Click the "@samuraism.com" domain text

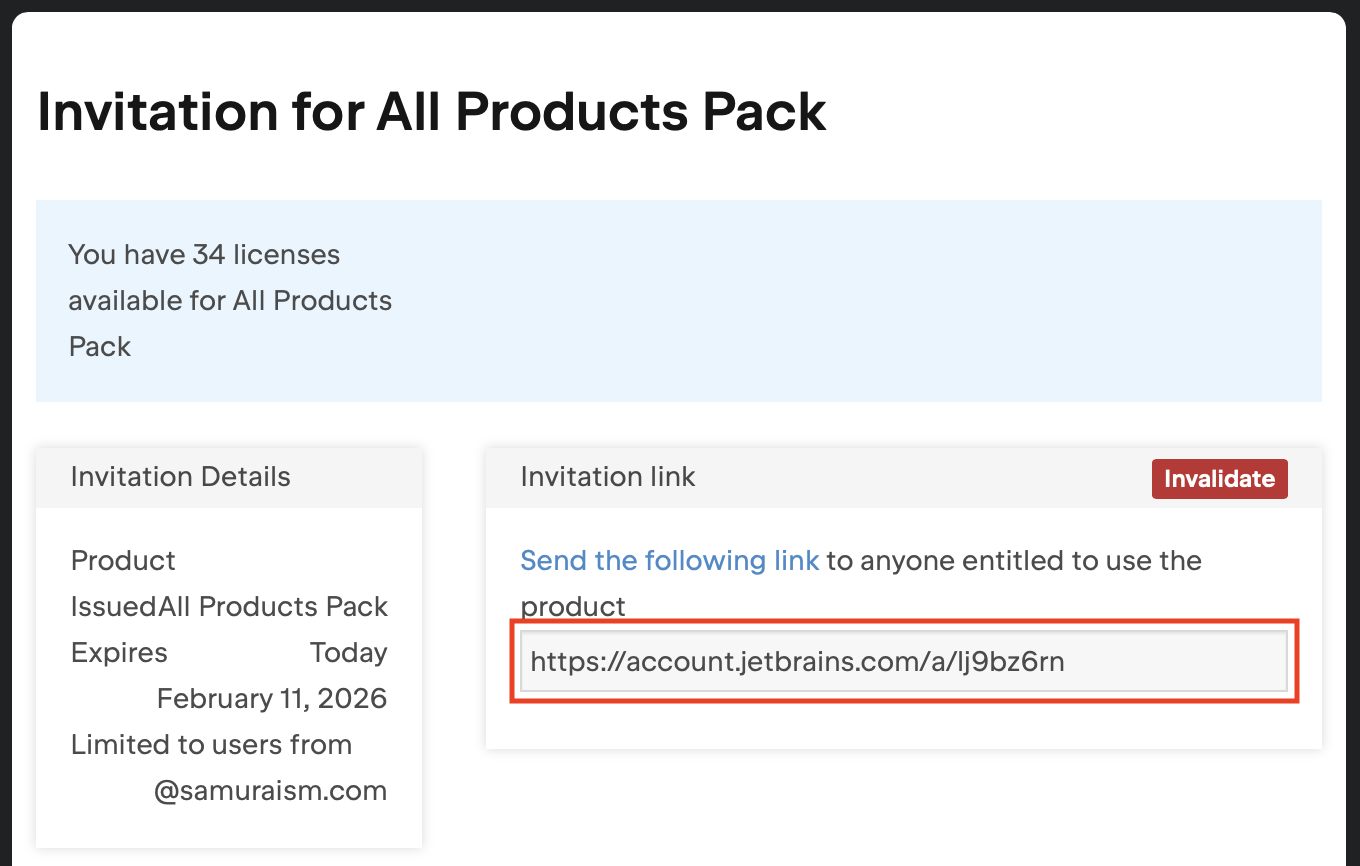coord(270,791)
